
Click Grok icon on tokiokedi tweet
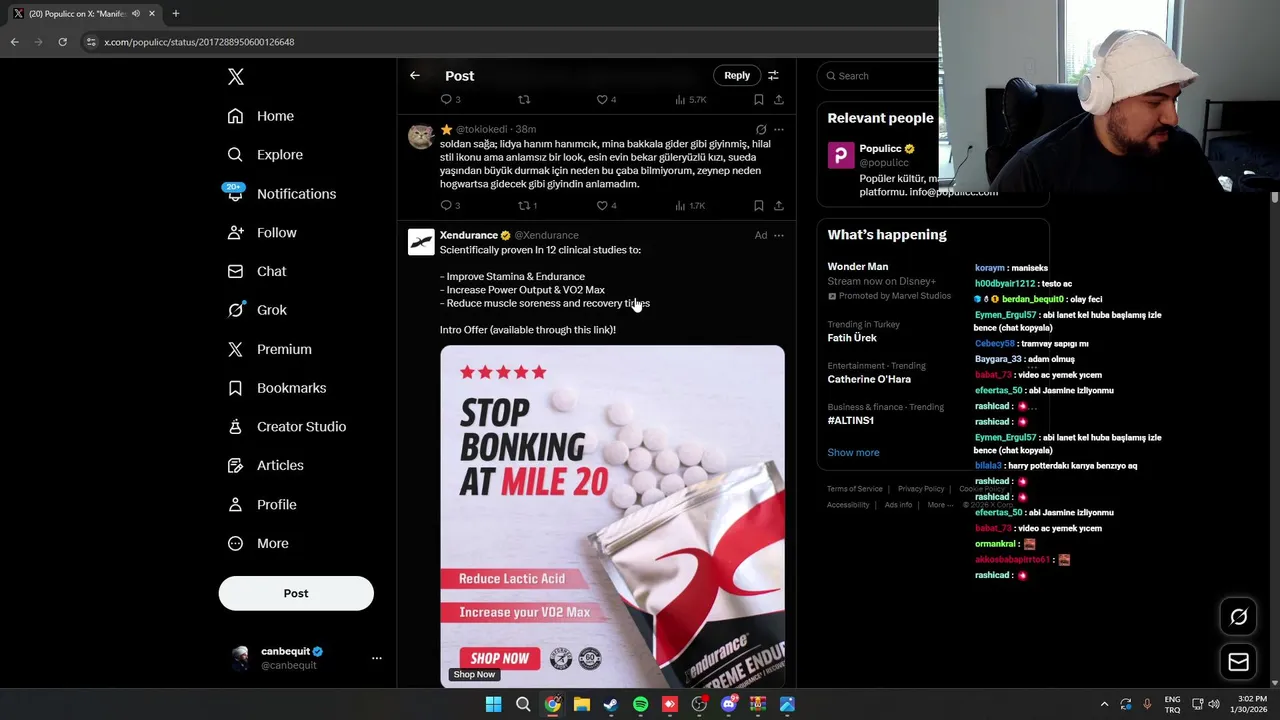761,130
